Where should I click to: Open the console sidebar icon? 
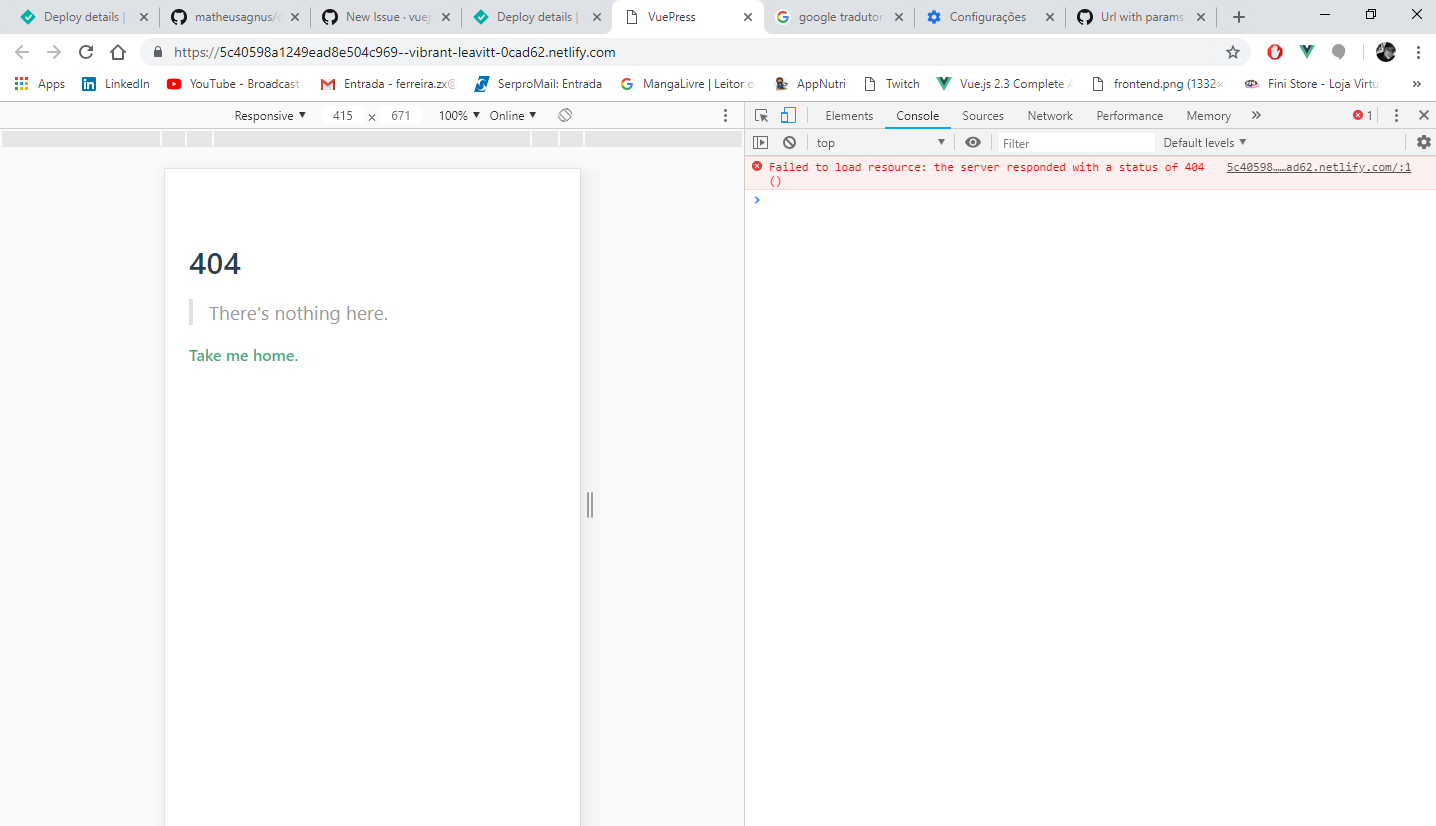(x=761, y=142)
